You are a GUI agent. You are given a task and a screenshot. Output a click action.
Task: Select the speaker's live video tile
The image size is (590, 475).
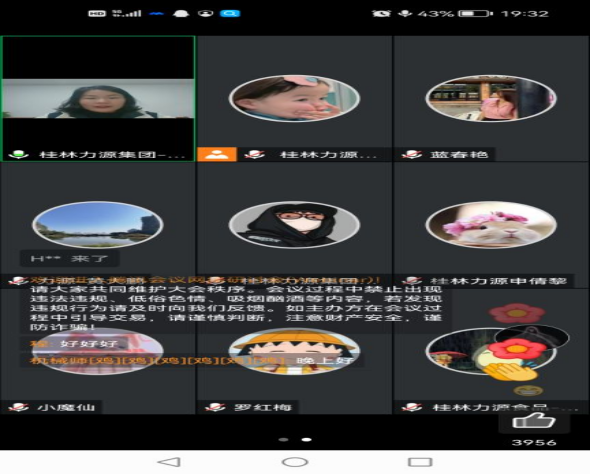point(98,99)
